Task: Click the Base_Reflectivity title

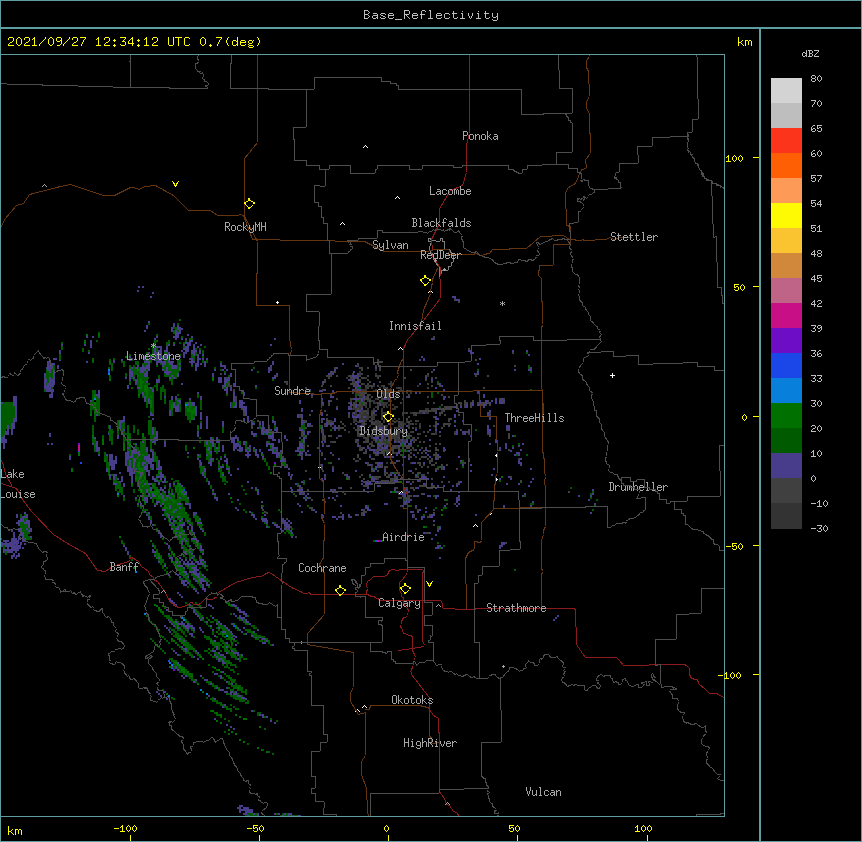Action: (x=431, y=15)
